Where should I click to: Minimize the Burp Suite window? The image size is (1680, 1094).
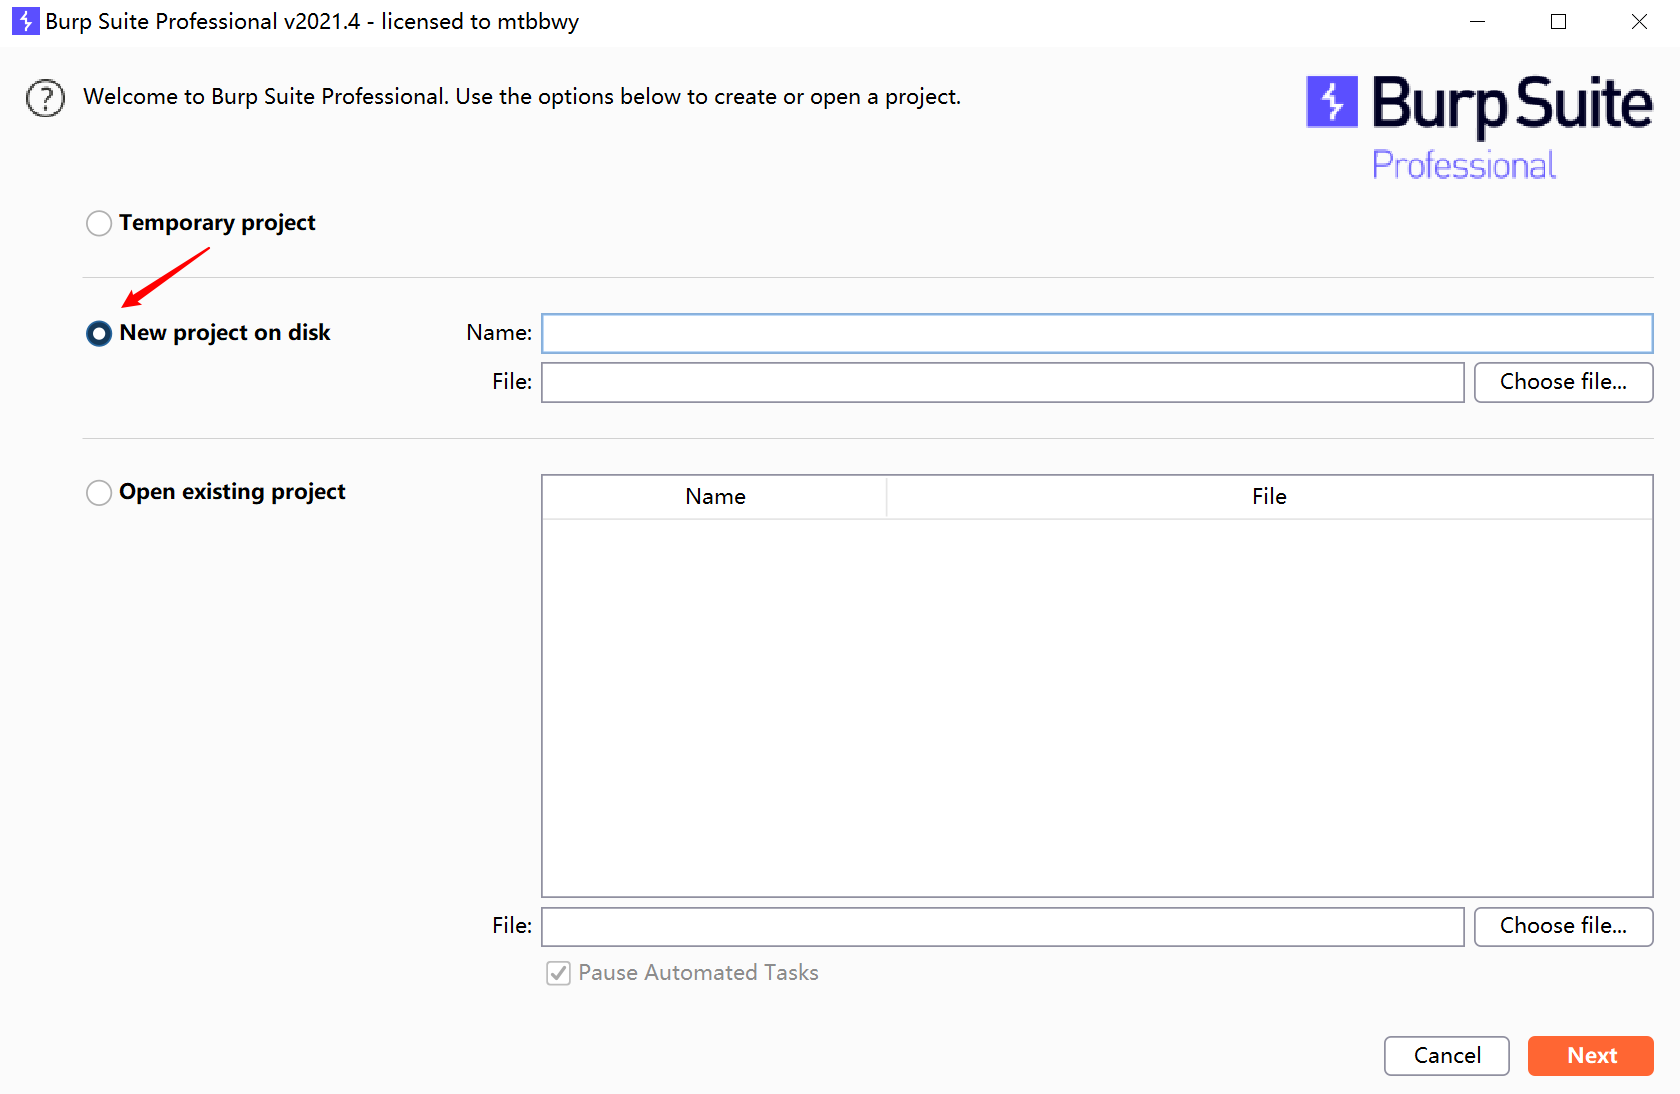point(1477,21)
